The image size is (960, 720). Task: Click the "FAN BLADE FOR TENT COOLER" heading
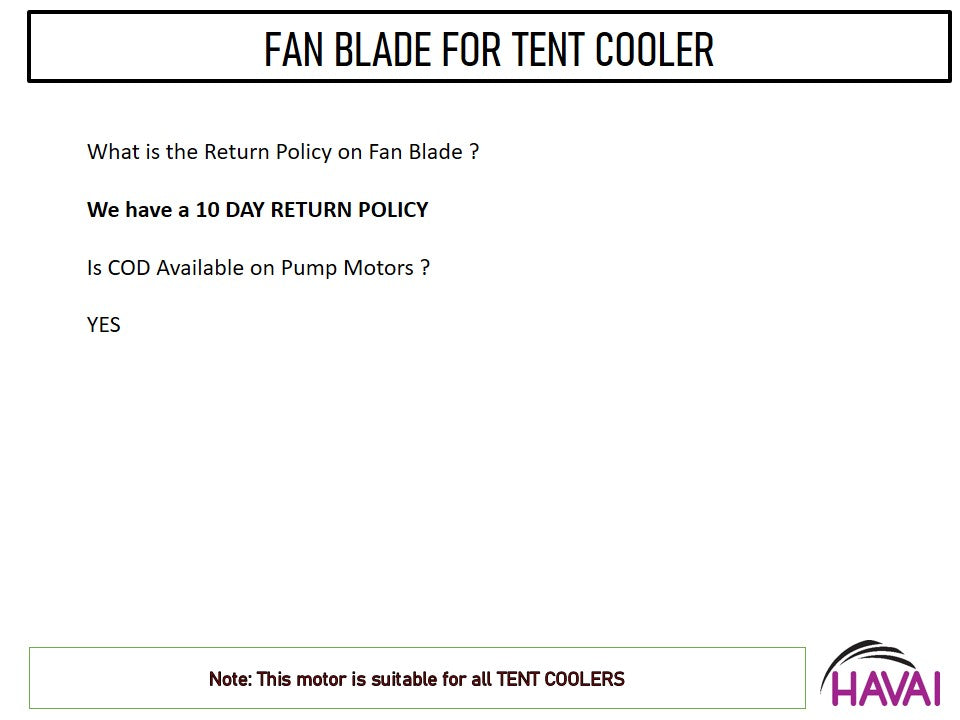tap(489, 49)
